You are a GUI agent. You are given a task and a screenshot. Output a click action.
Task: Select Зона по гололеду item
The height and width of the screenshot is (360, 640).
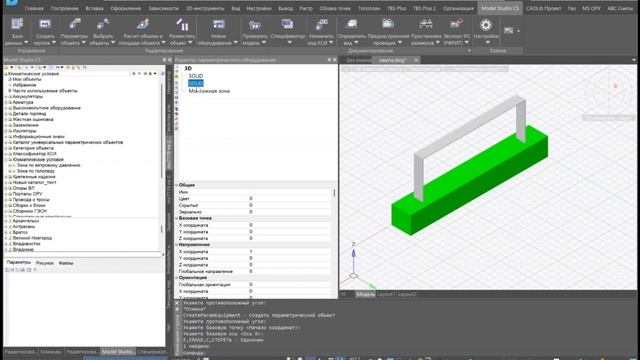tap(36, 171)
